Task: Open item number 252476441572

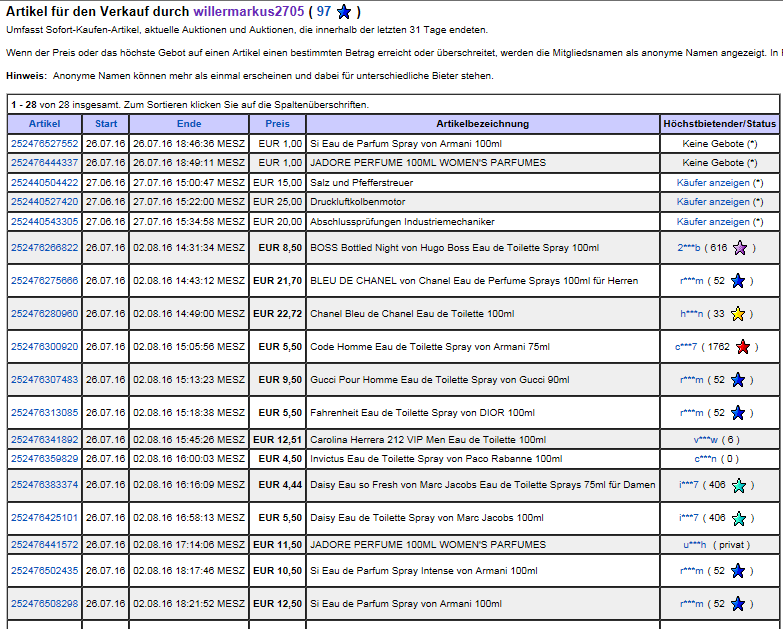Action: click(44, 545)
